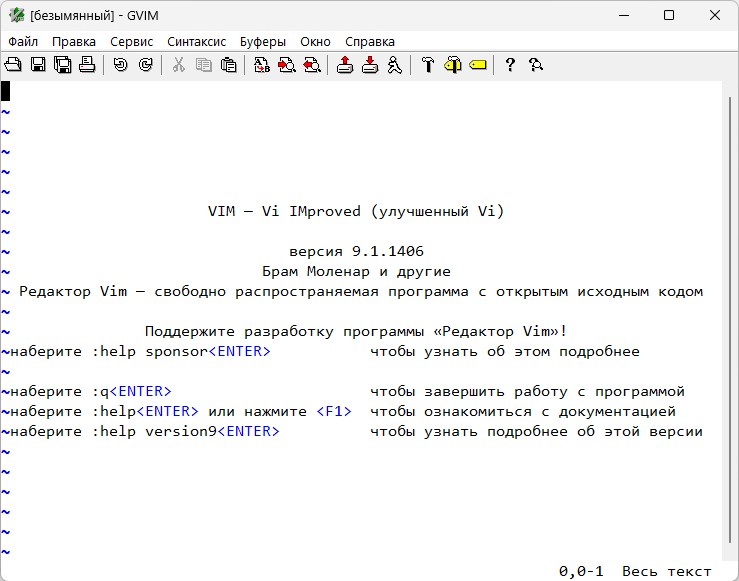Viewport: 739px width, 581px height.
Task: Click the ':help sponsor<ENTER>' text
Action: click(181, 352)
